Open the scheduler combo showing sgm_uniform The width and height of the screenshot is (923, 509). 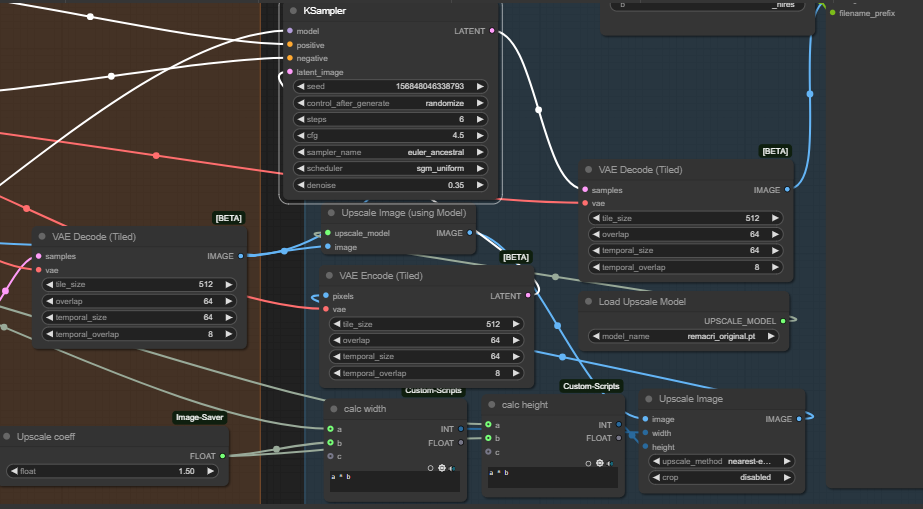[390, 169]
